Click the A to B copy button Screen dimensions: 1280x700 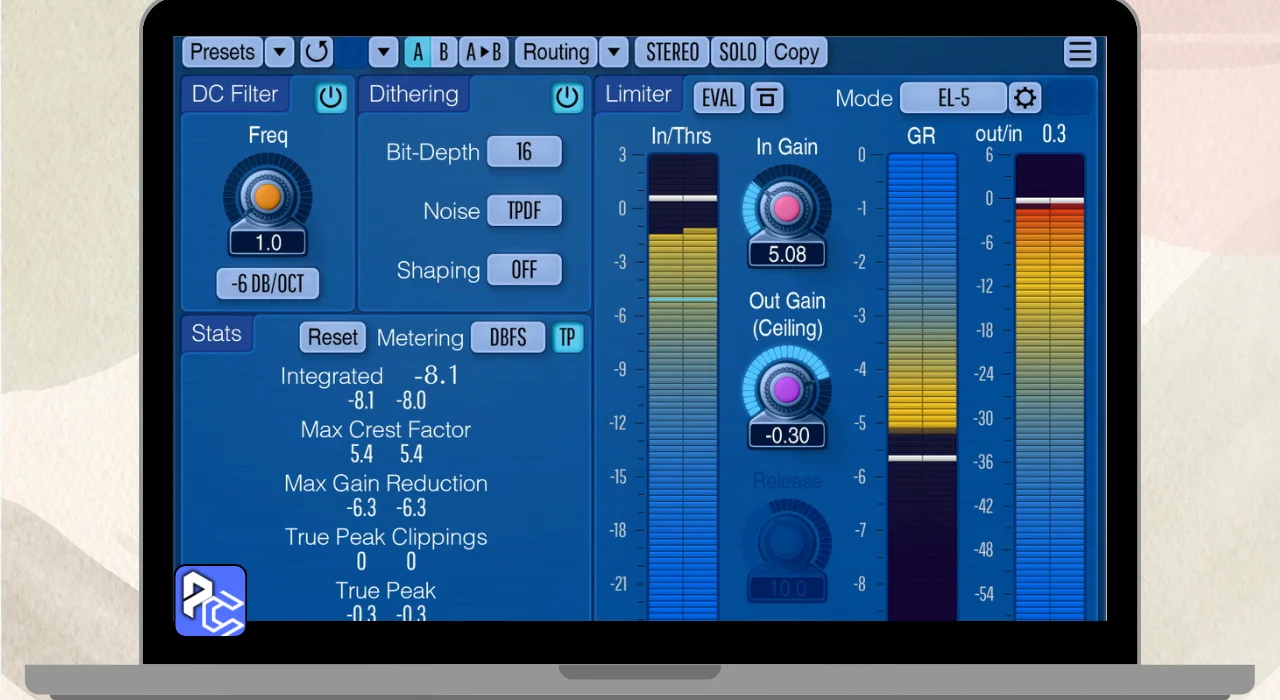(485, 52)
